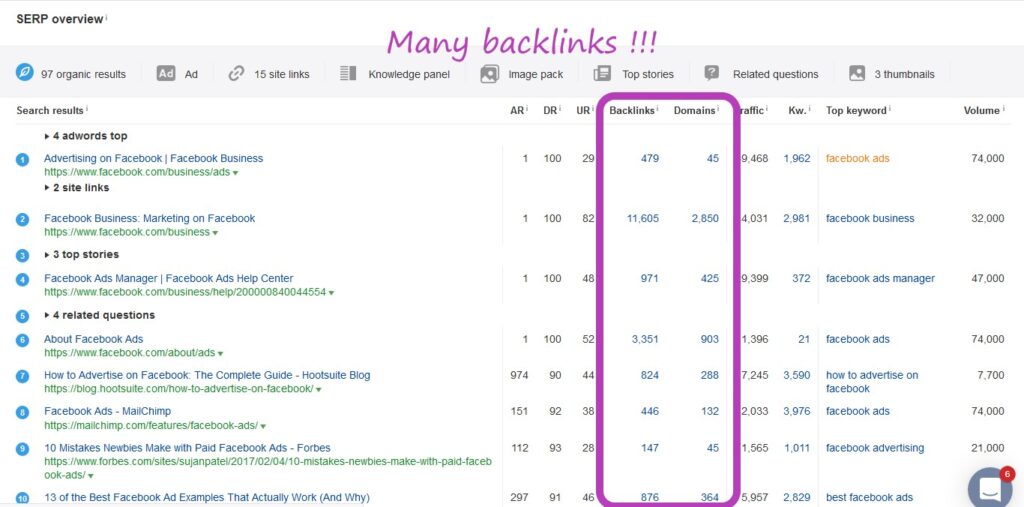The width and height of the screenshot is (1024, 507).
Task: Click position 9 result badge
Action: [x=22, y=449]
